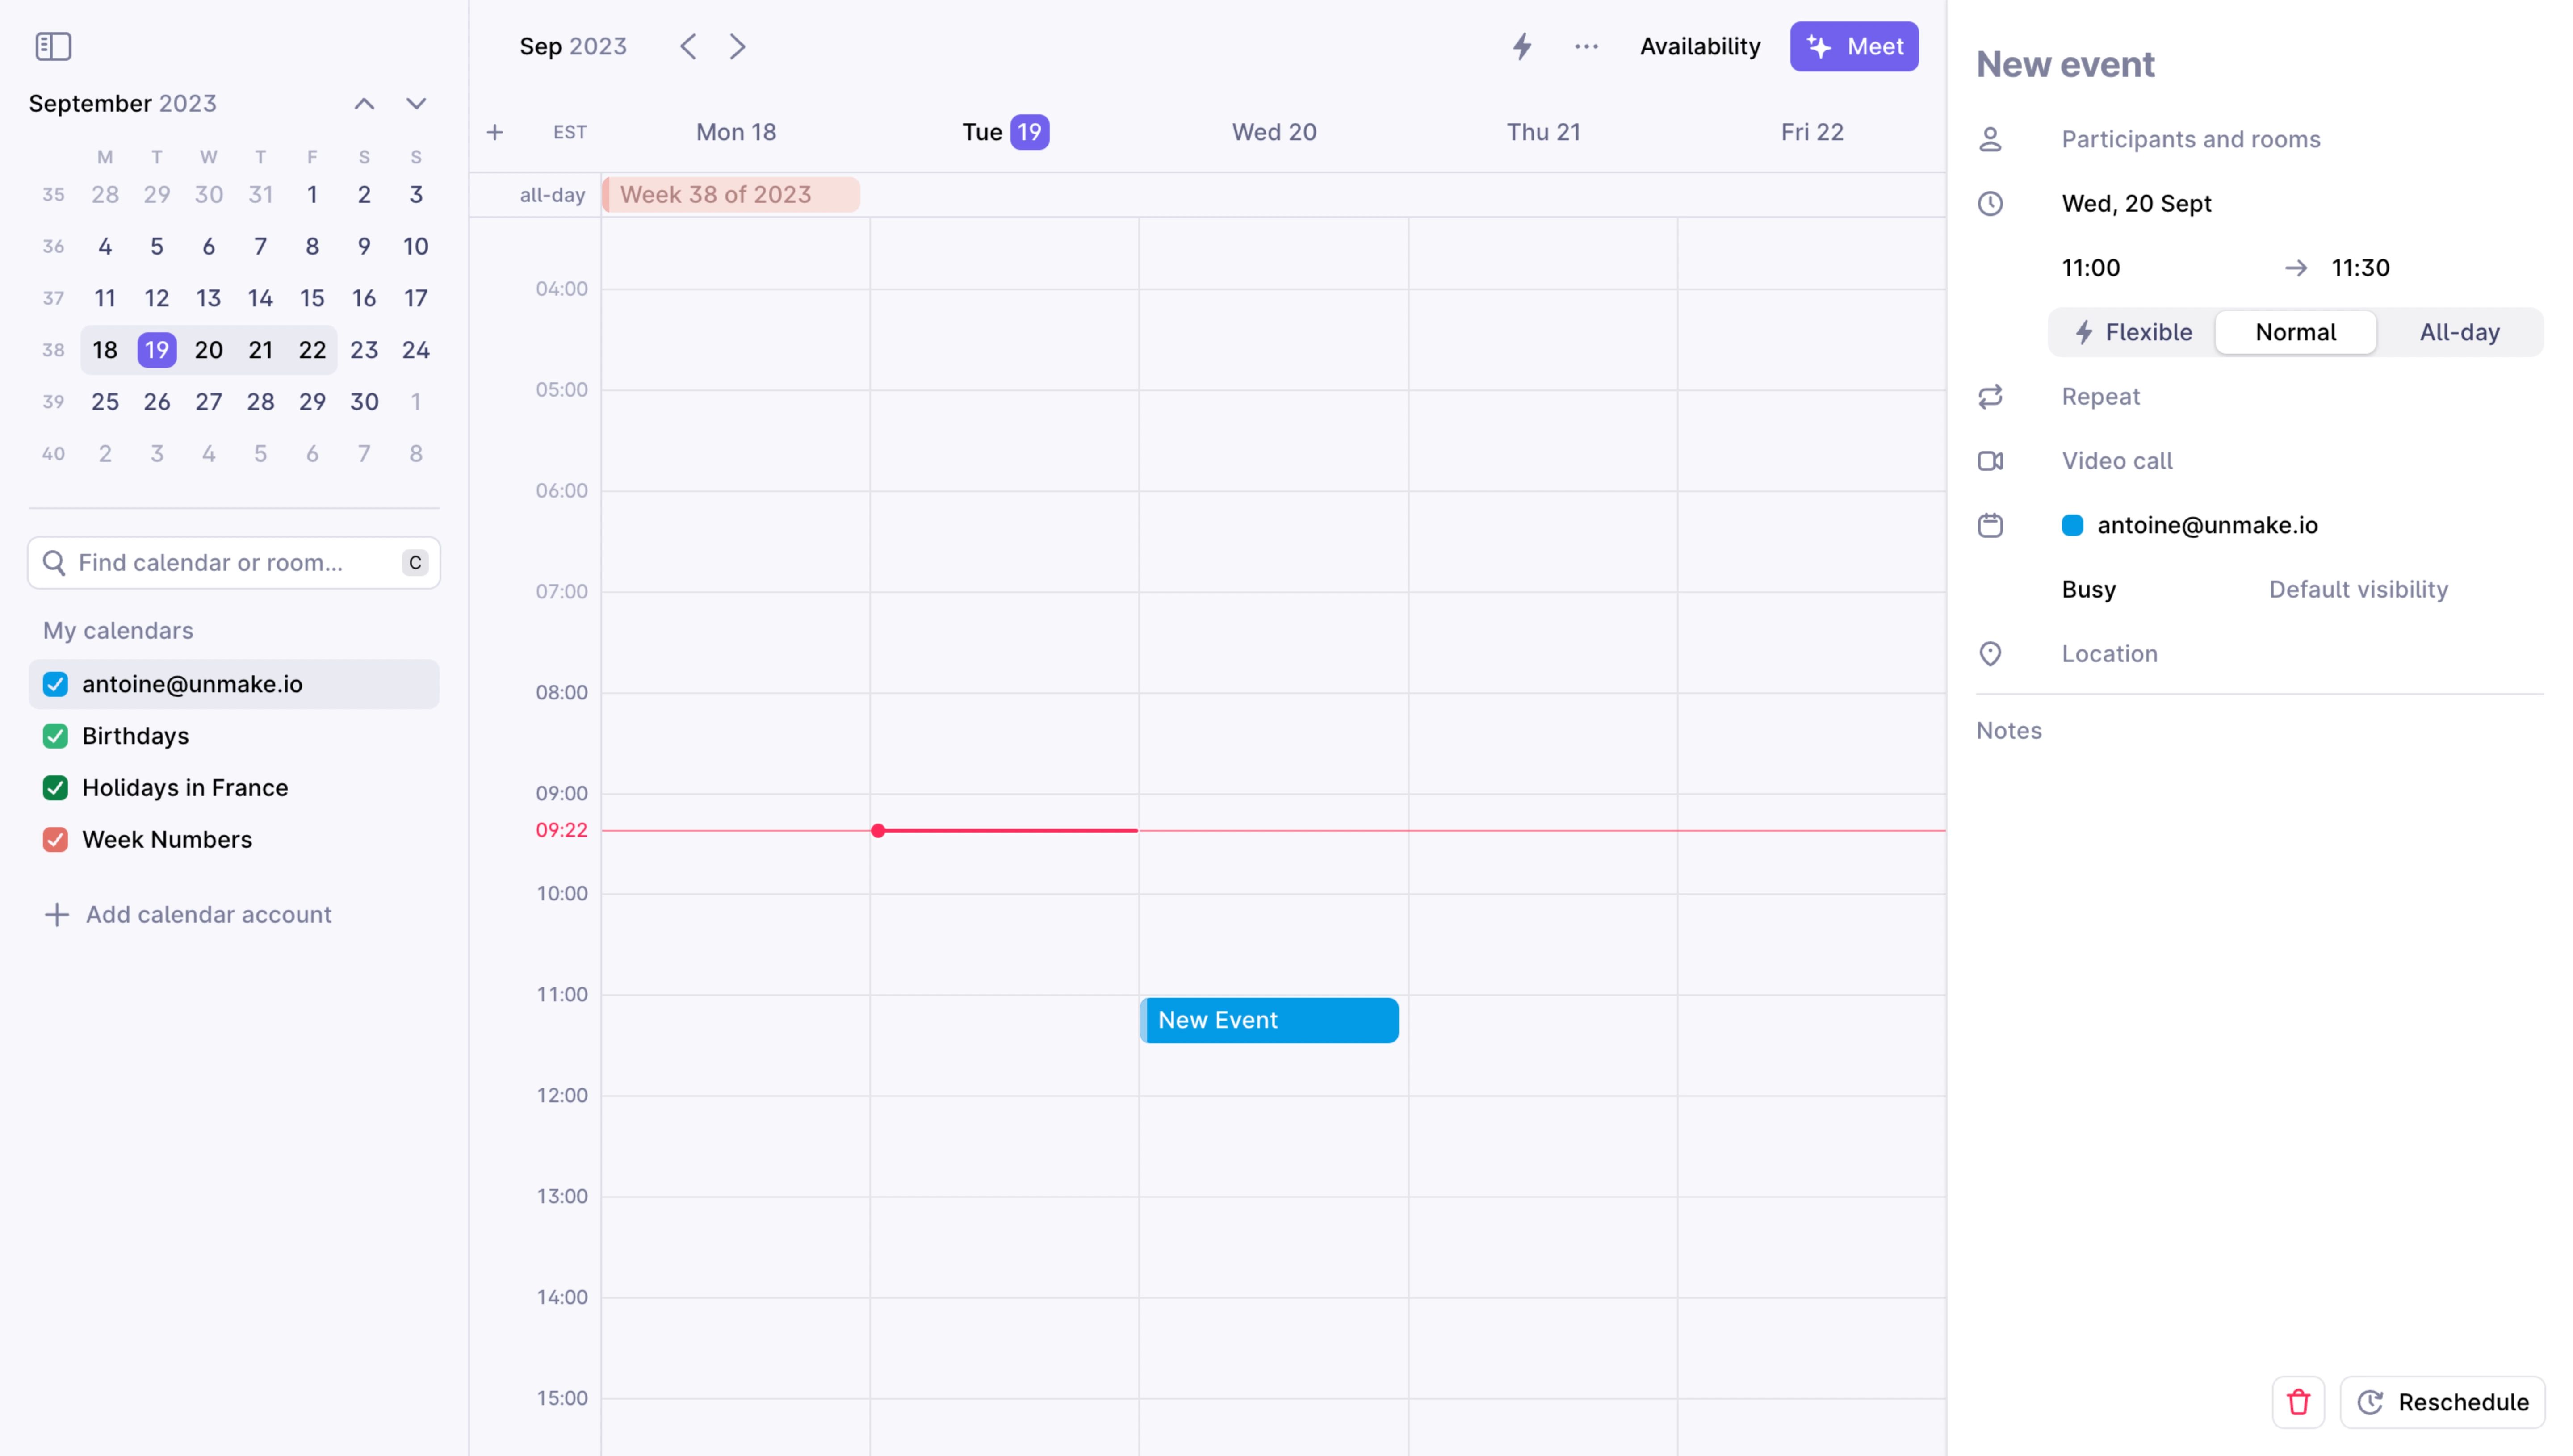Click the video camera icon
This screenshot has width=2573, height=1456.
tap(1990, 461)
